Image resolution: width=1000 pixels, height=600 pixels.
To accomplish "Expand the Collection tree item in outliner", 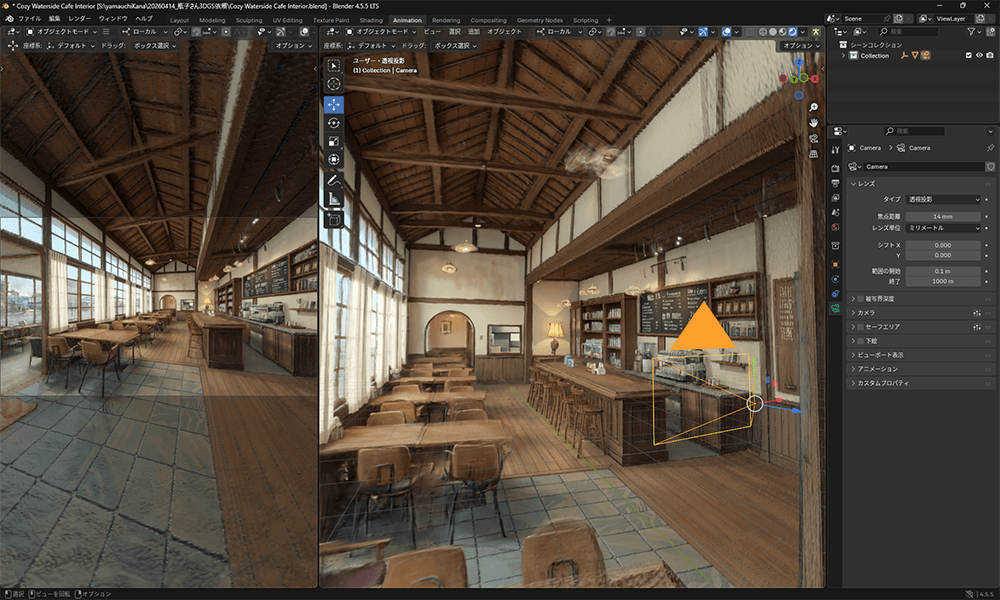I will click(843, 56).
